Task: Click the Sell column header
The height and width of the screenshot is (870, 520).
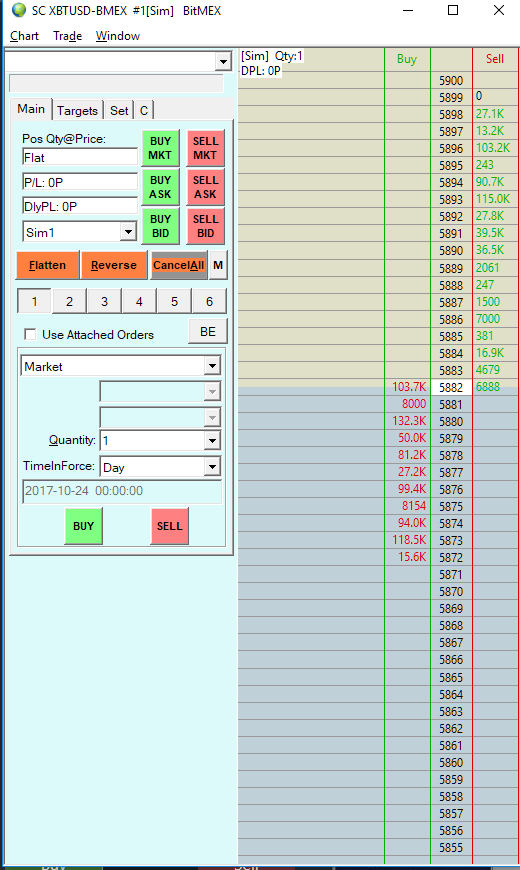Action: coord(494,59)
